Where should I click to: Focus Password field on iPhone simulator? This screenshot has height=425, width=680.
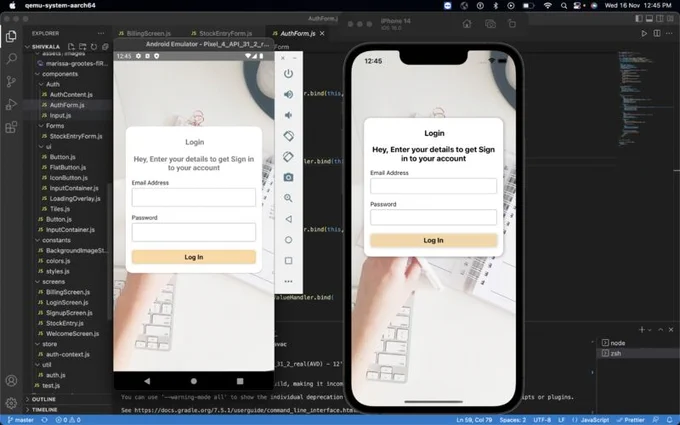[433, 217]
